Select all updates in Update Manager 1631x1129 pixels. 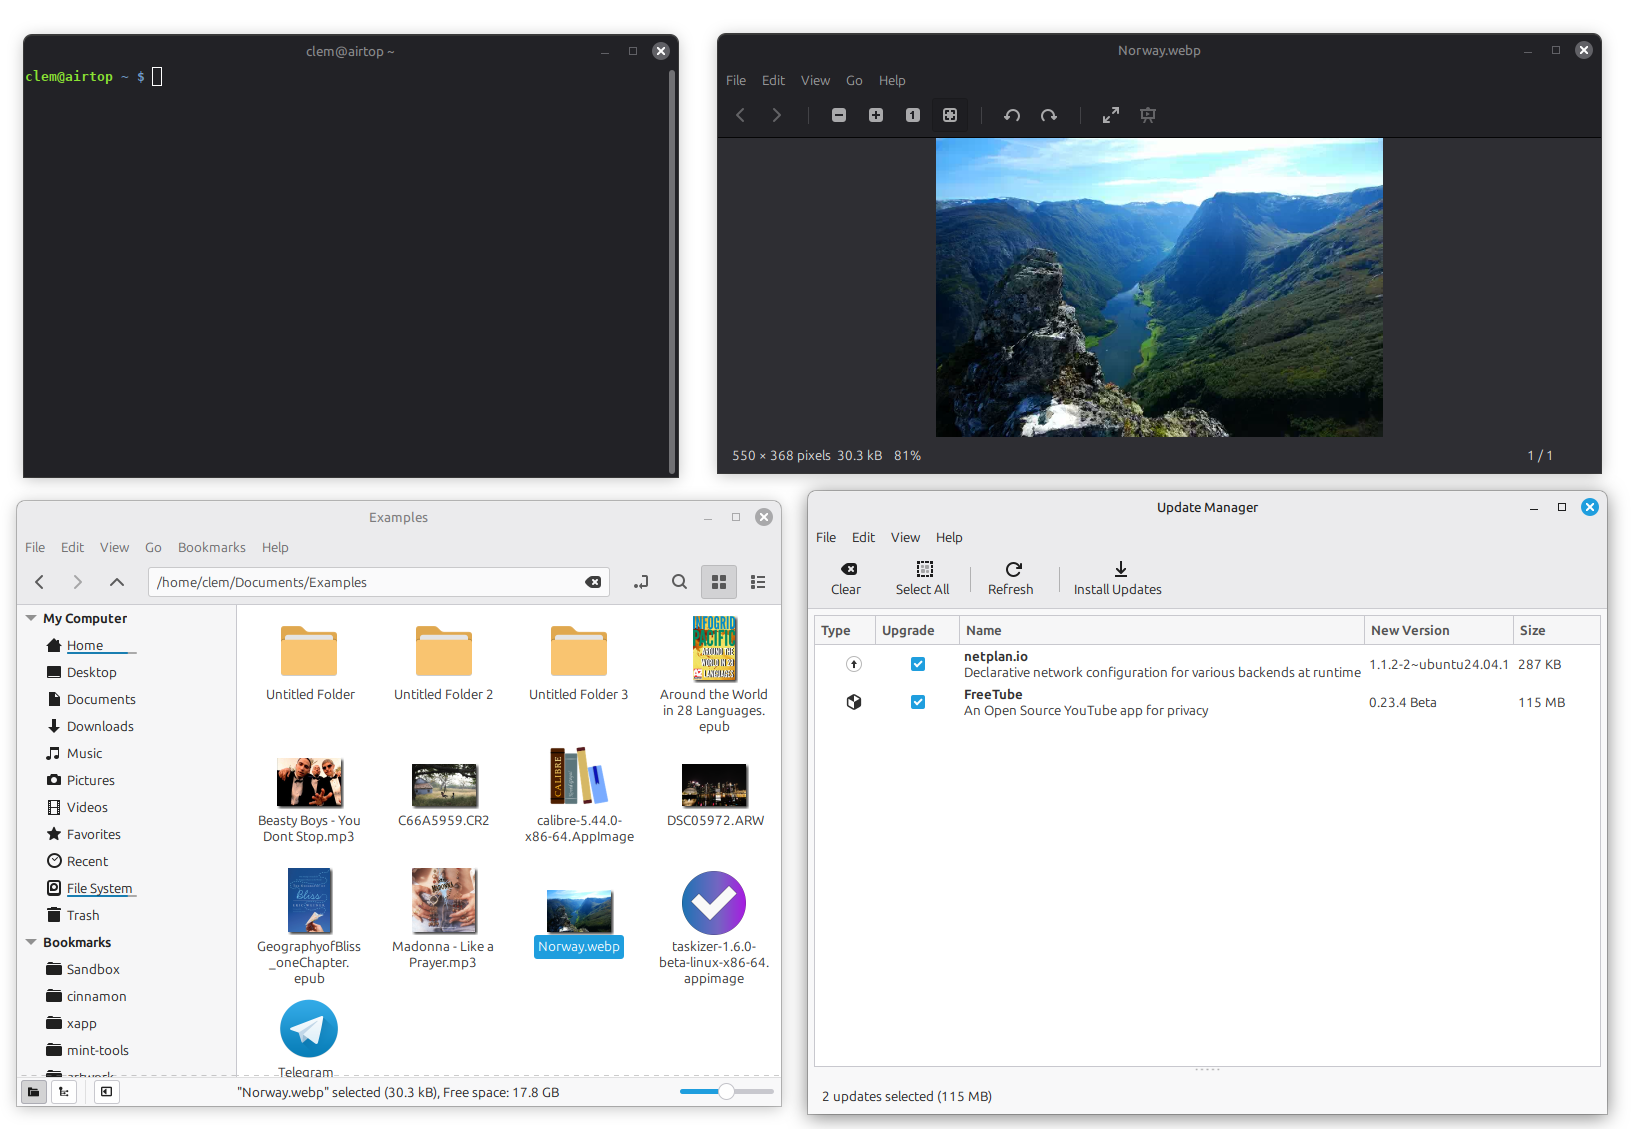click(x=922, y=578)
